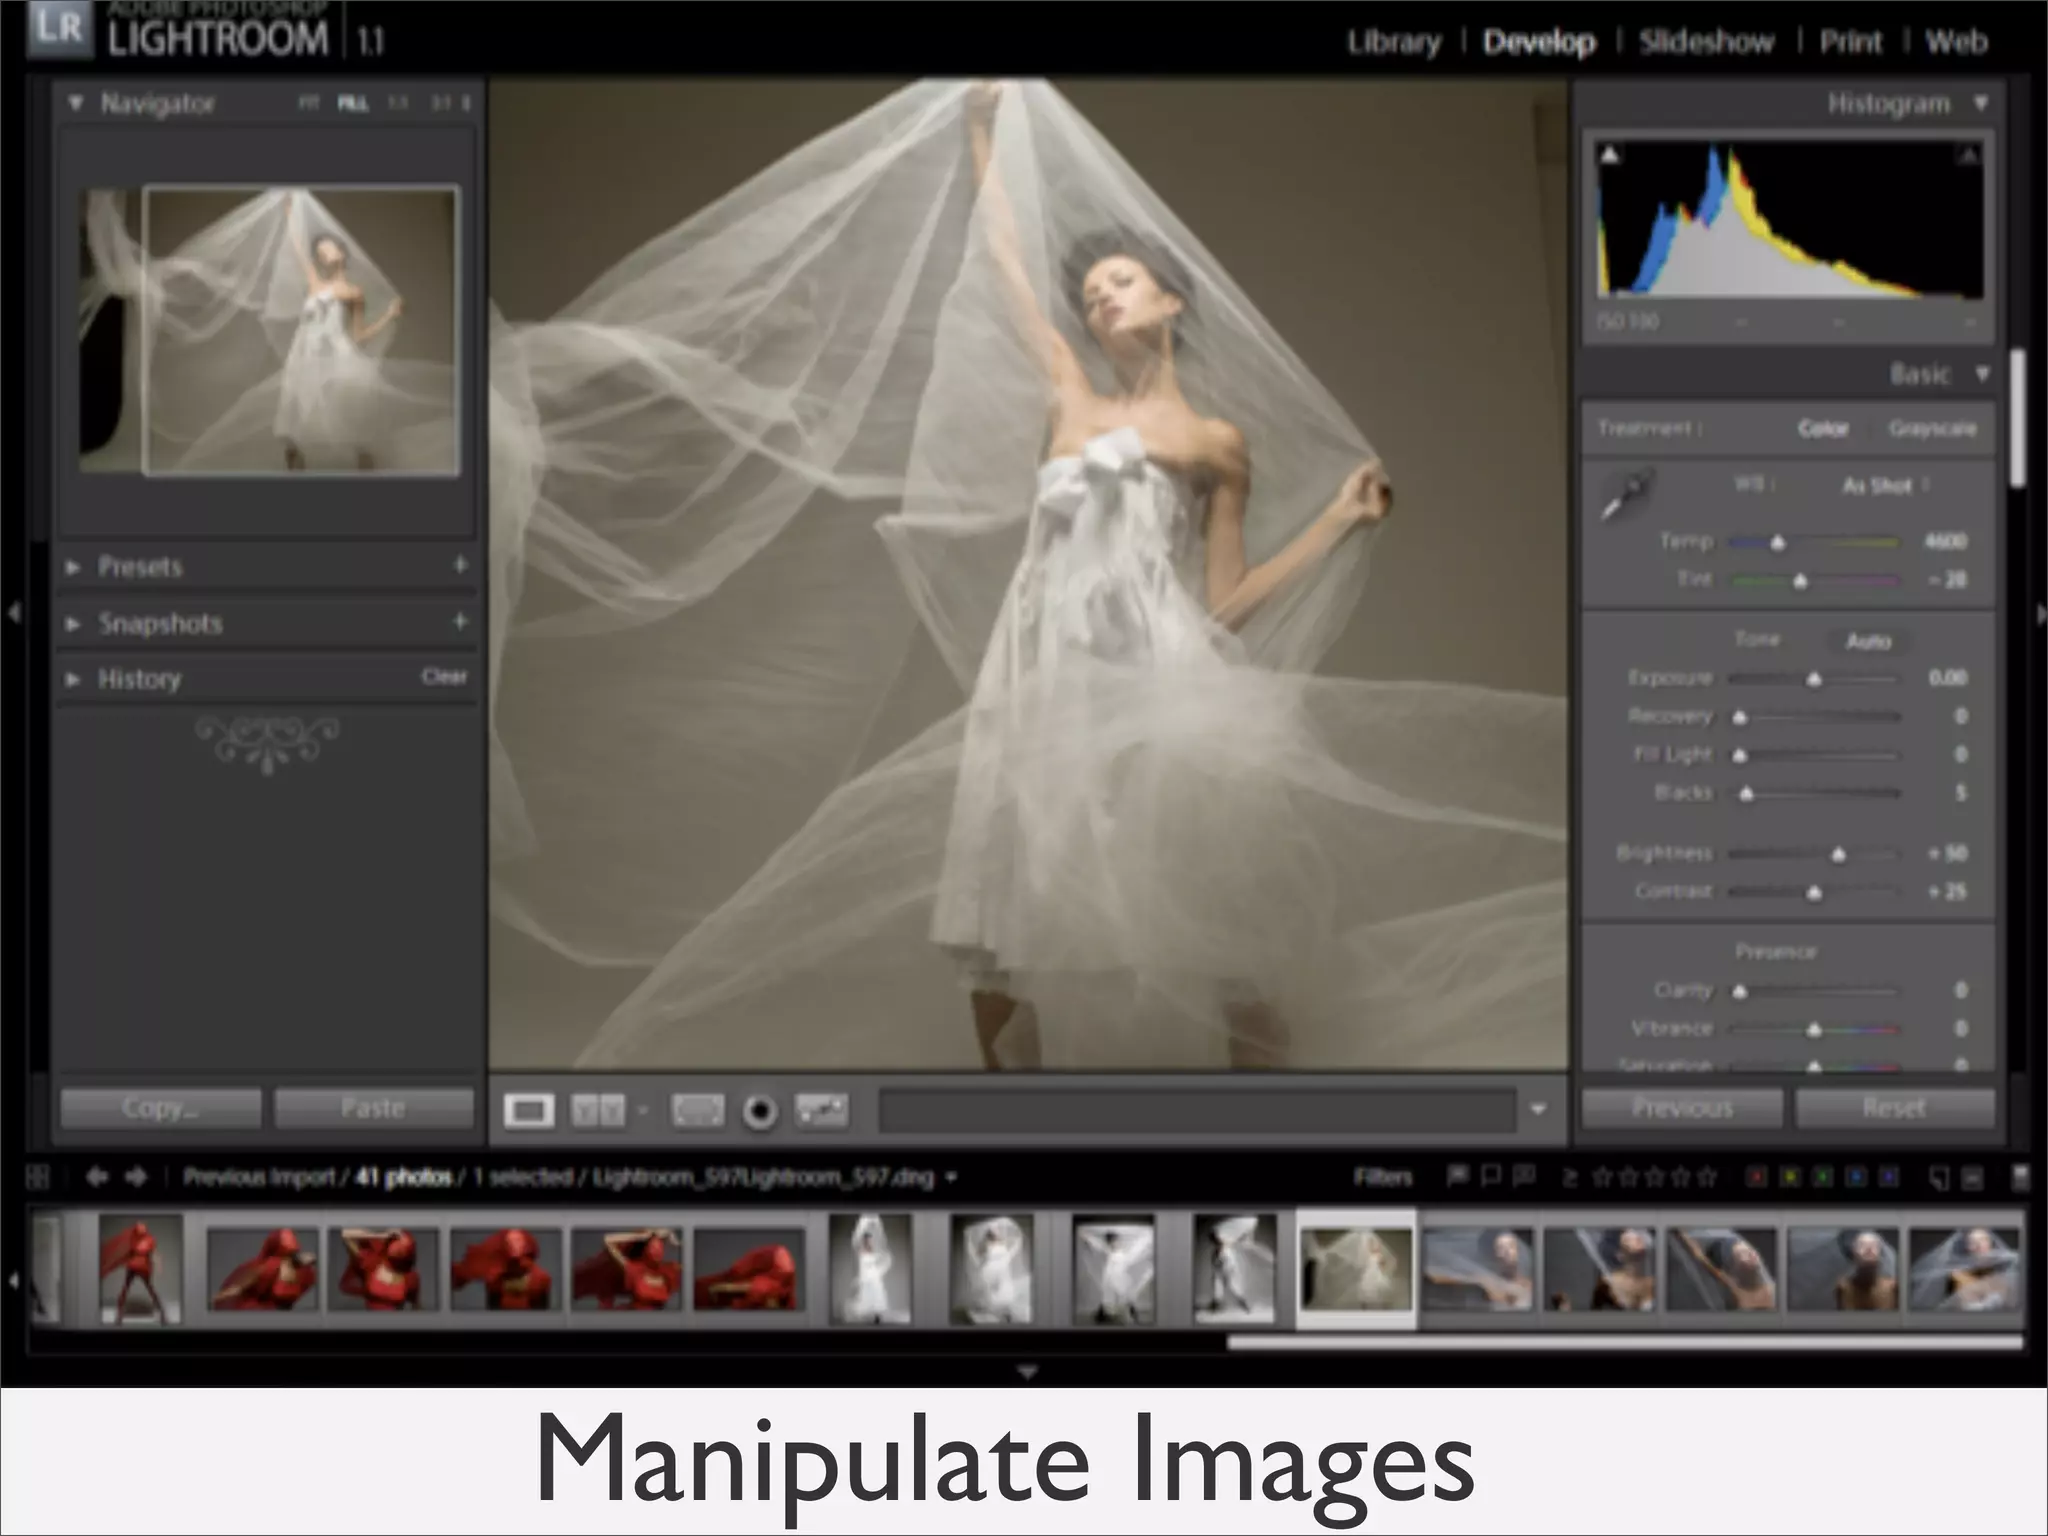Switch to the Library module
Screen dimensions: 2048x1536
pyautogui.click(x=1394, y=42)
